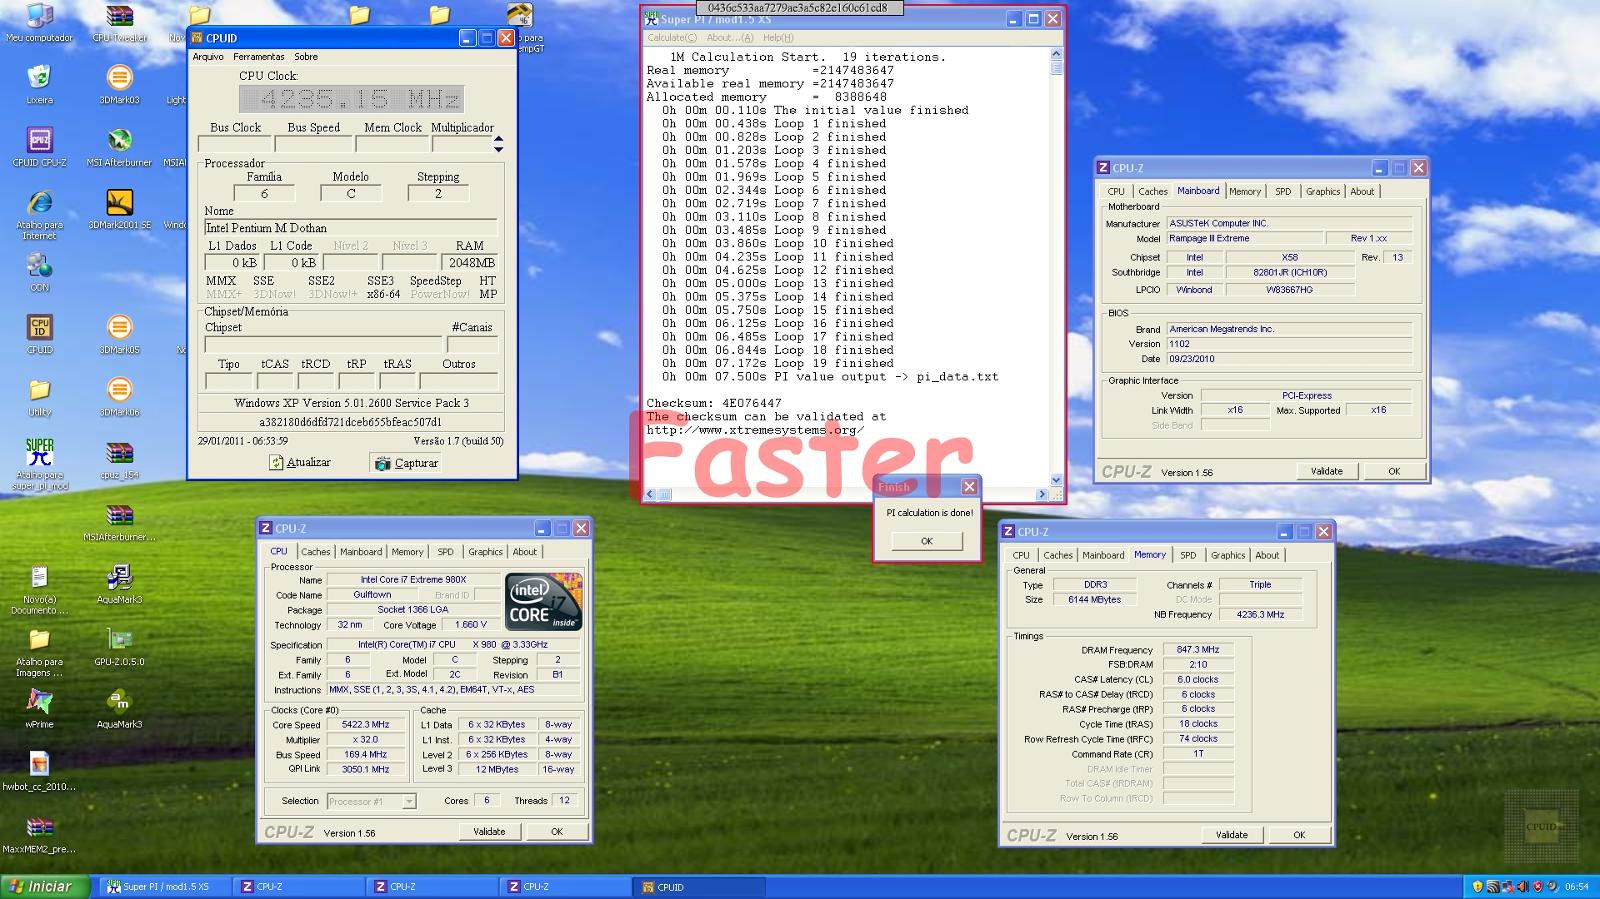Open MSIAfterburner archive icon
The image size is (1600, 899).
(x=119, y=522)
